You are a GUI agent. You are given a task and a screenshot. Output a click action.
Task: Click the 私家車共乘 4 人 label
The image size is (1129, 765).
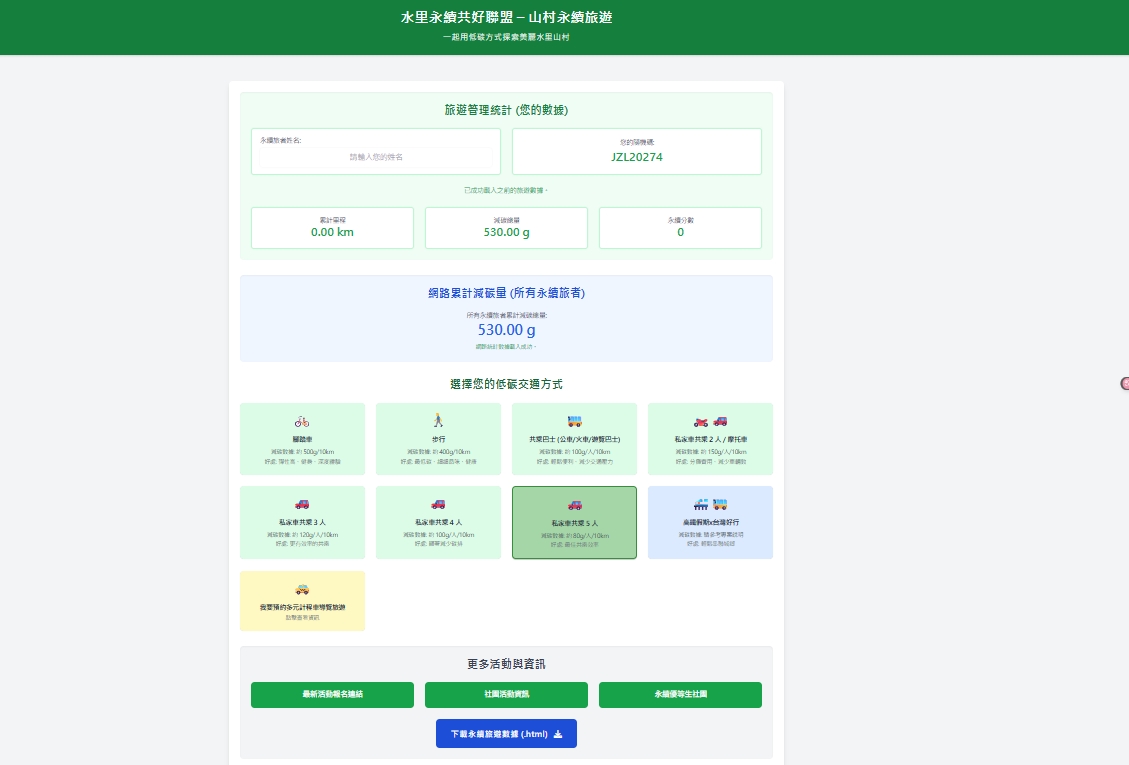[x=438, y=522]
